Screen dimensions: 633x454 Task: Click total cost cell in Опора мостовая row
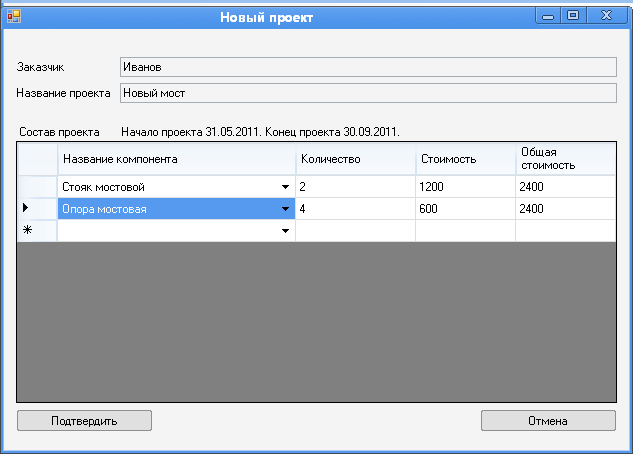coord(566,209)
